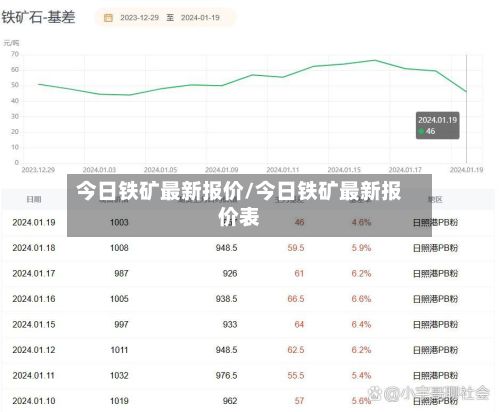Click basis rate 5.9%
This screenshot has width=500, height=412.
[x=361, y=248]
